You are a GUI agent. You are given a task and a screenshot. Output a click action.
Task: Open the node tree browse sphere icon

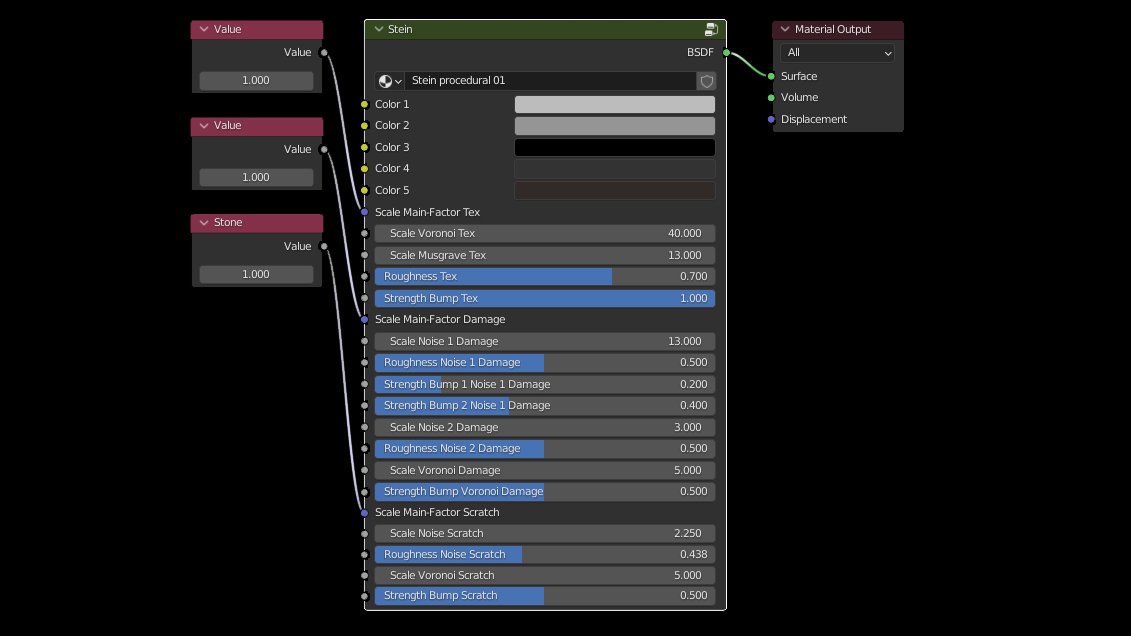pos(389,81)
